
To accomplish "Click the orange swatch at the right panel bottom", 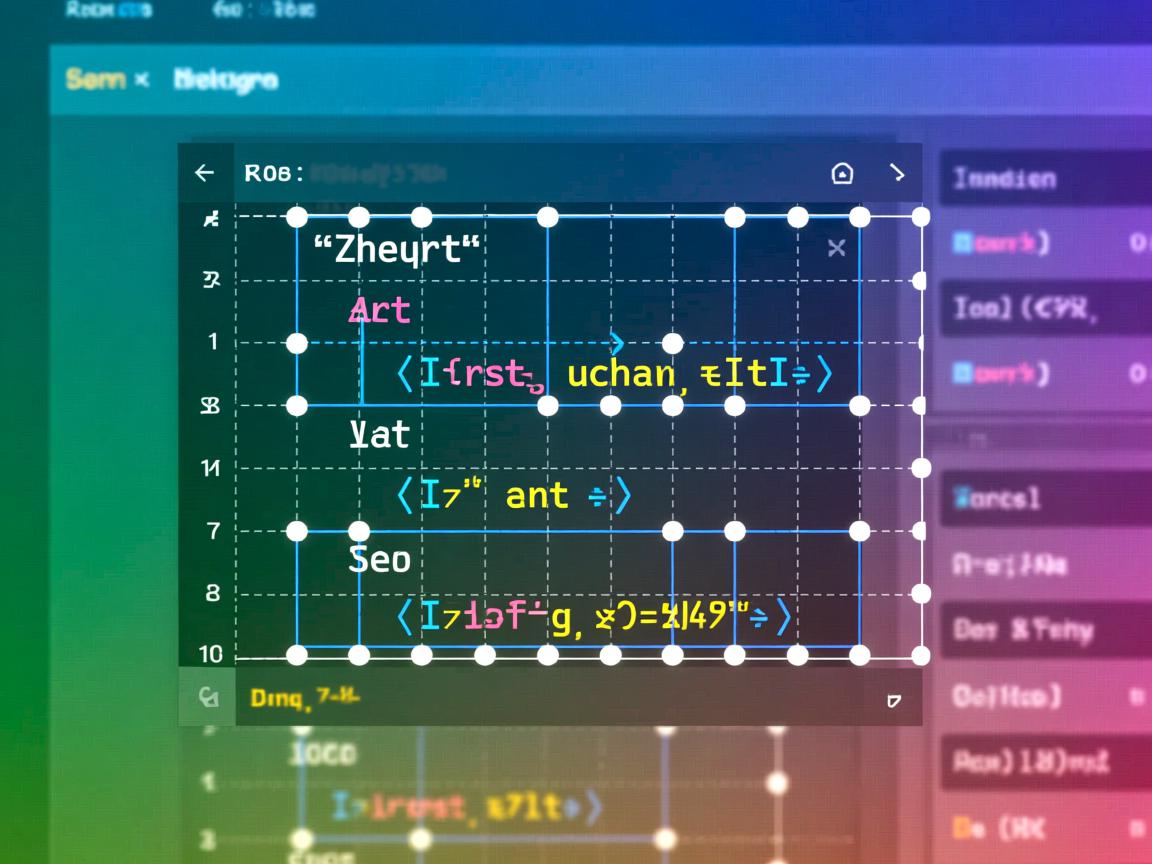I will coord(963,829).
